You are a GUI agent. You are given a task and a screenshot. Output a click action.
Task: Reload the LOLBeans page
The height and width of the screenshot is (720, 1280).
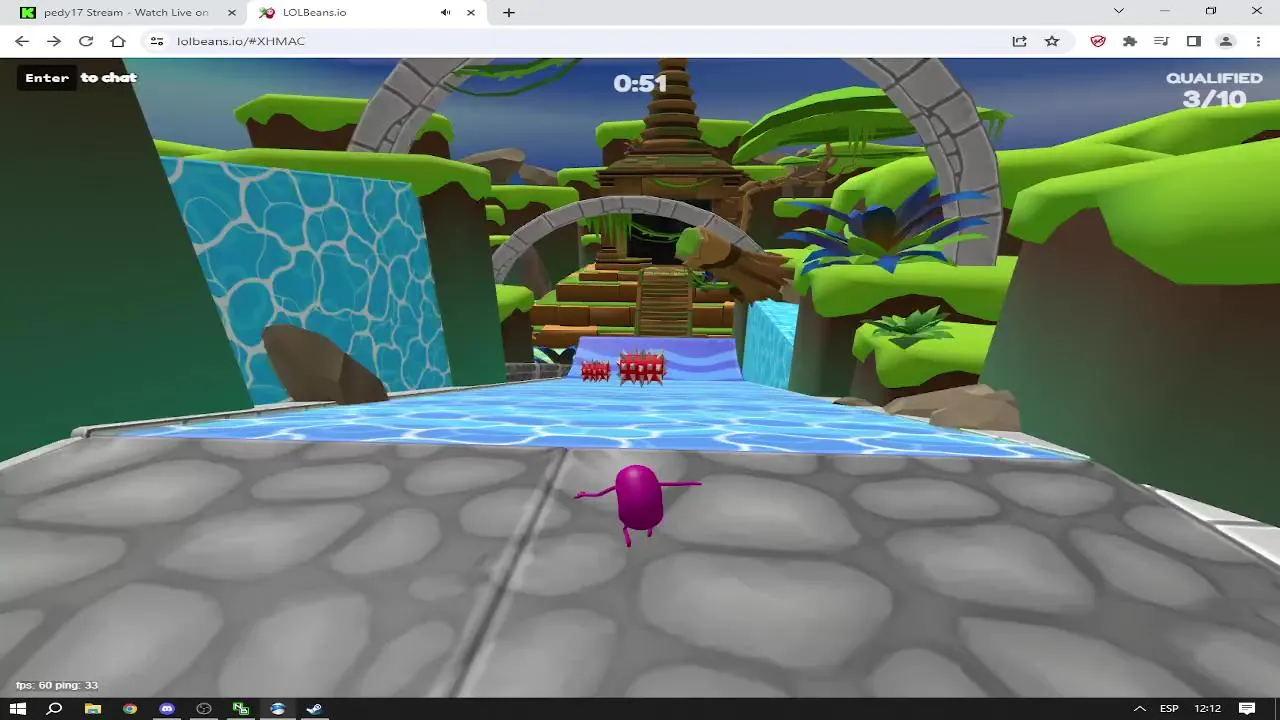(x=86, y=41)
